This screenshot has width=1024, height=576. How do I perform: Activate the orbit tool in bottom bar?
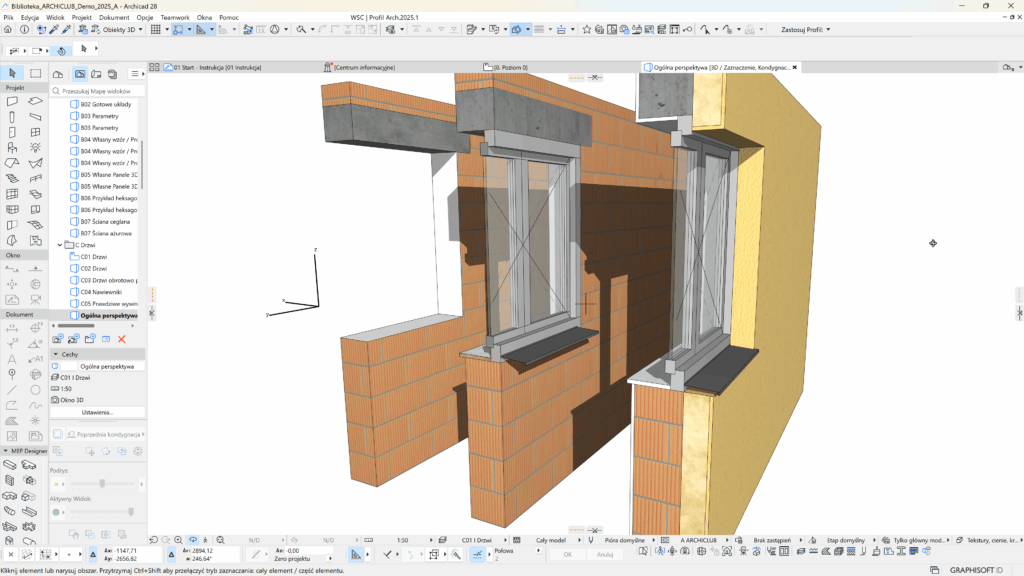[x=193, y=540]
